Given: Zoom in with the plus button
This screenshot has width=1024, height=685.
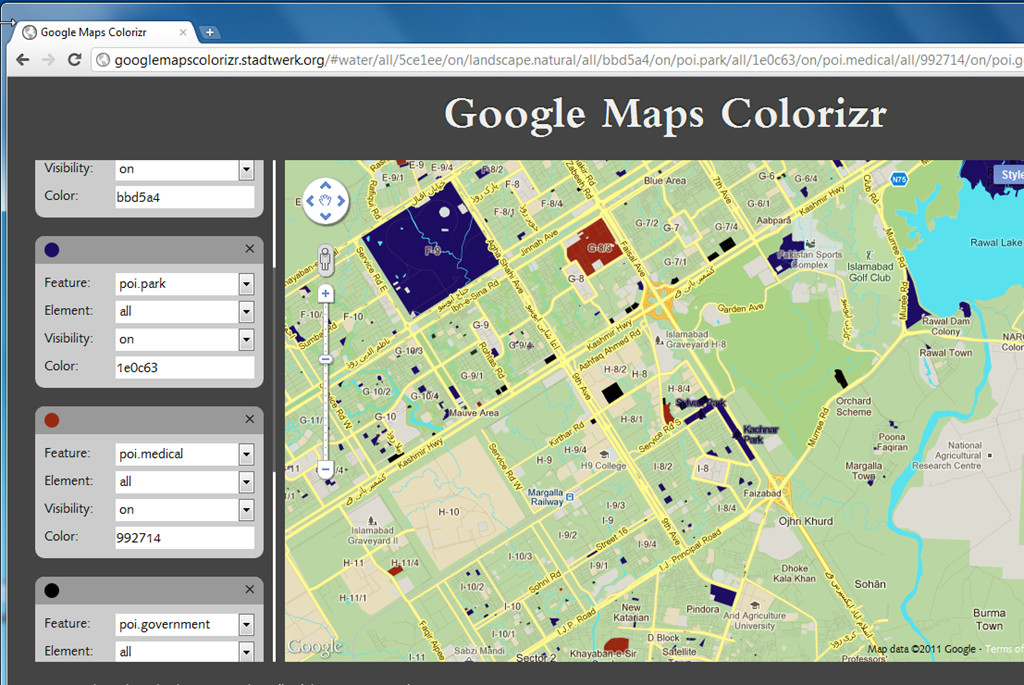Looking at the screenshot, I should point(325,294).
